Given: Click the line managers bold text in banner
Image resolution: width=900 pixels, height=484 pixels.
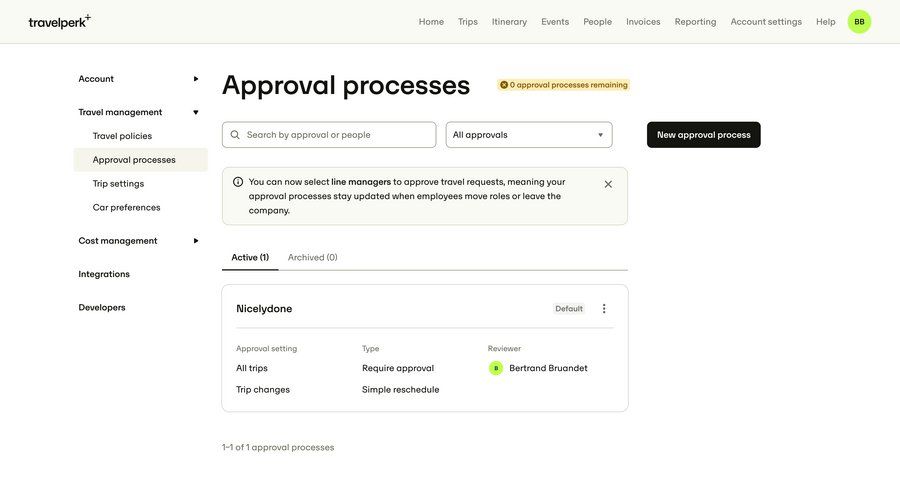Looking at the screenshot, I should [361, 182].
